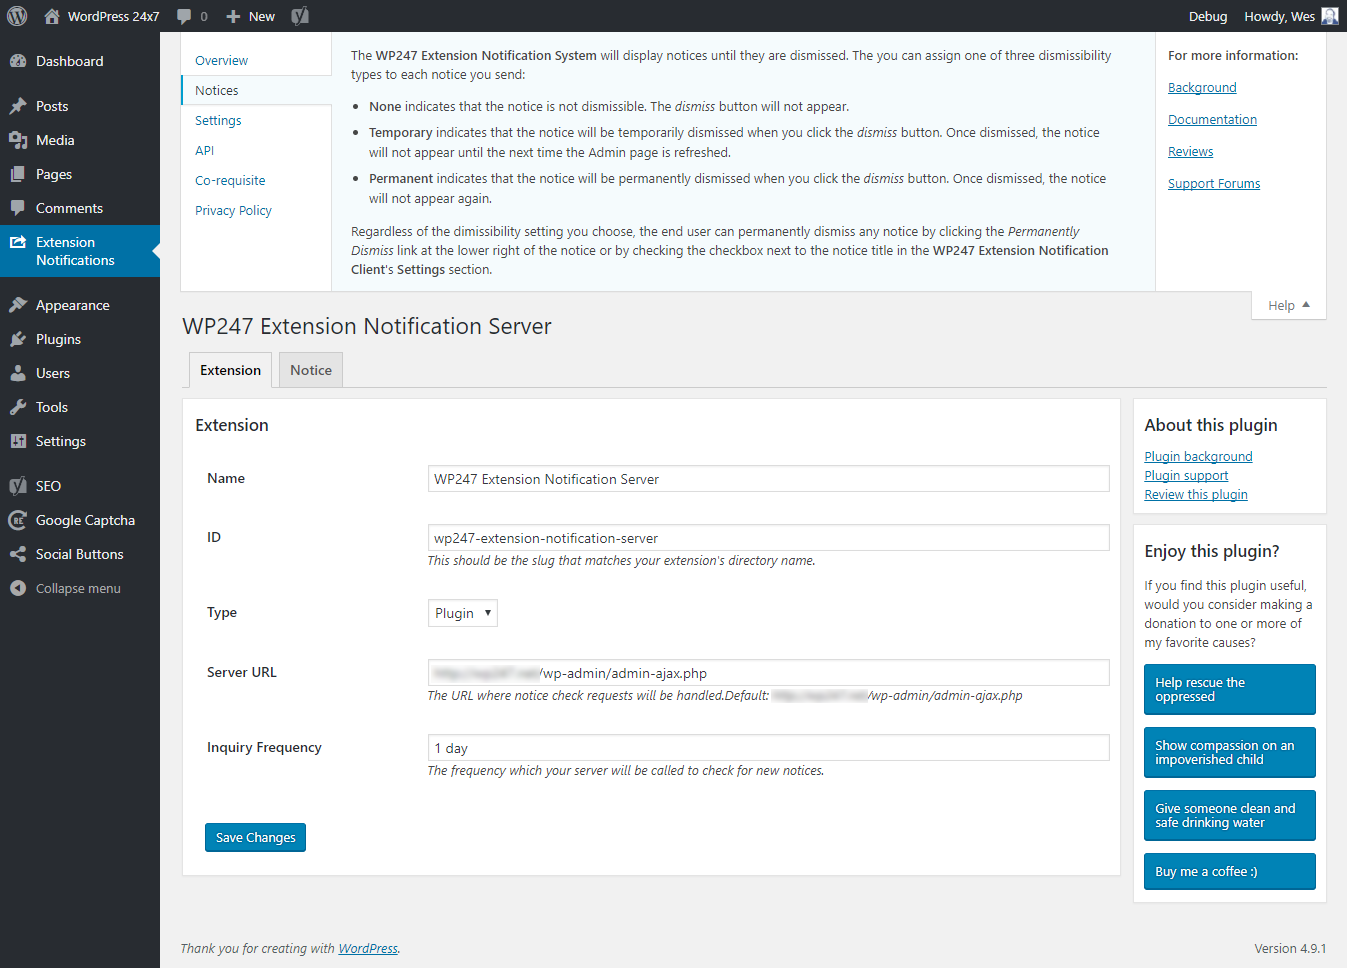This screenshot has width=1347, height=968.
Task: Click the Google Captcha icon
Action: 18,520
